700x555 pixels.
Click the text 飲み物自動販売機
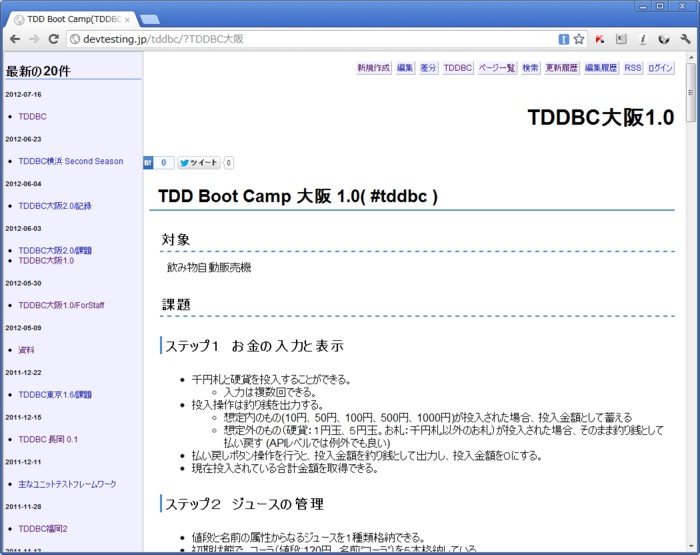(x=209, y=267)
